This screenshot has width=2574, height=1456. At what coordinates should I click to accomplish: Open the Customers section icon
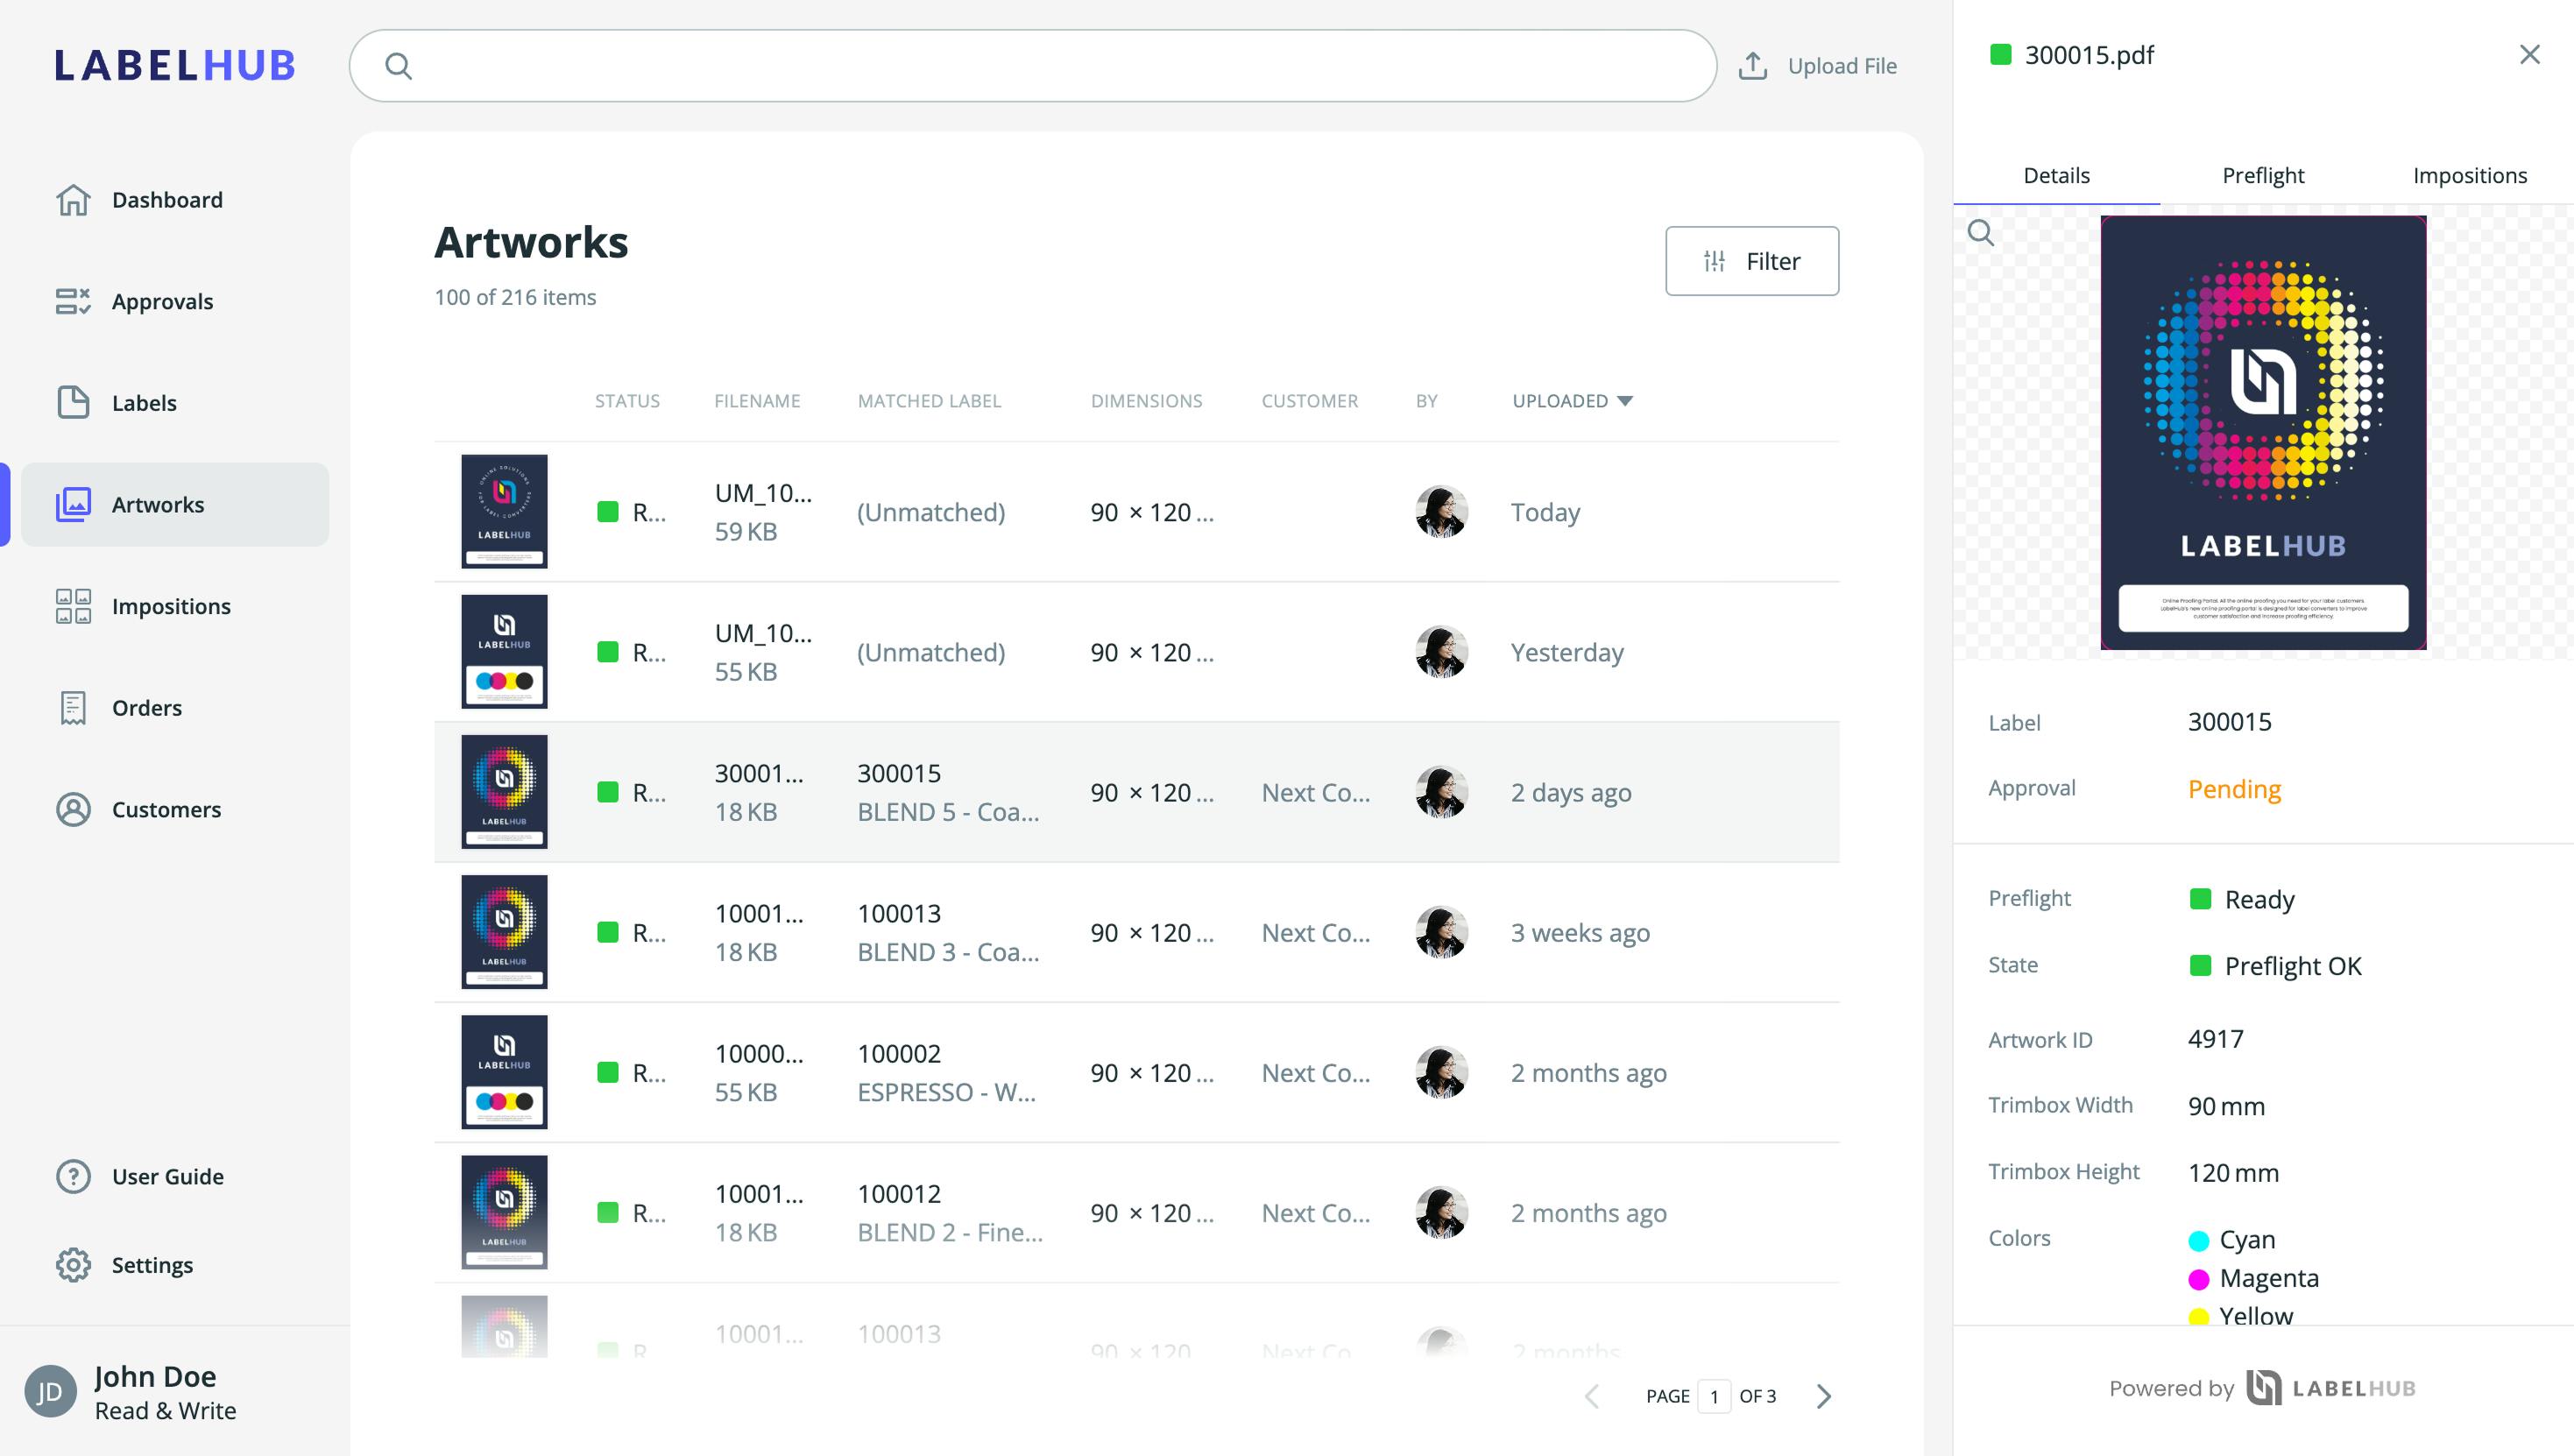(73, 809)
